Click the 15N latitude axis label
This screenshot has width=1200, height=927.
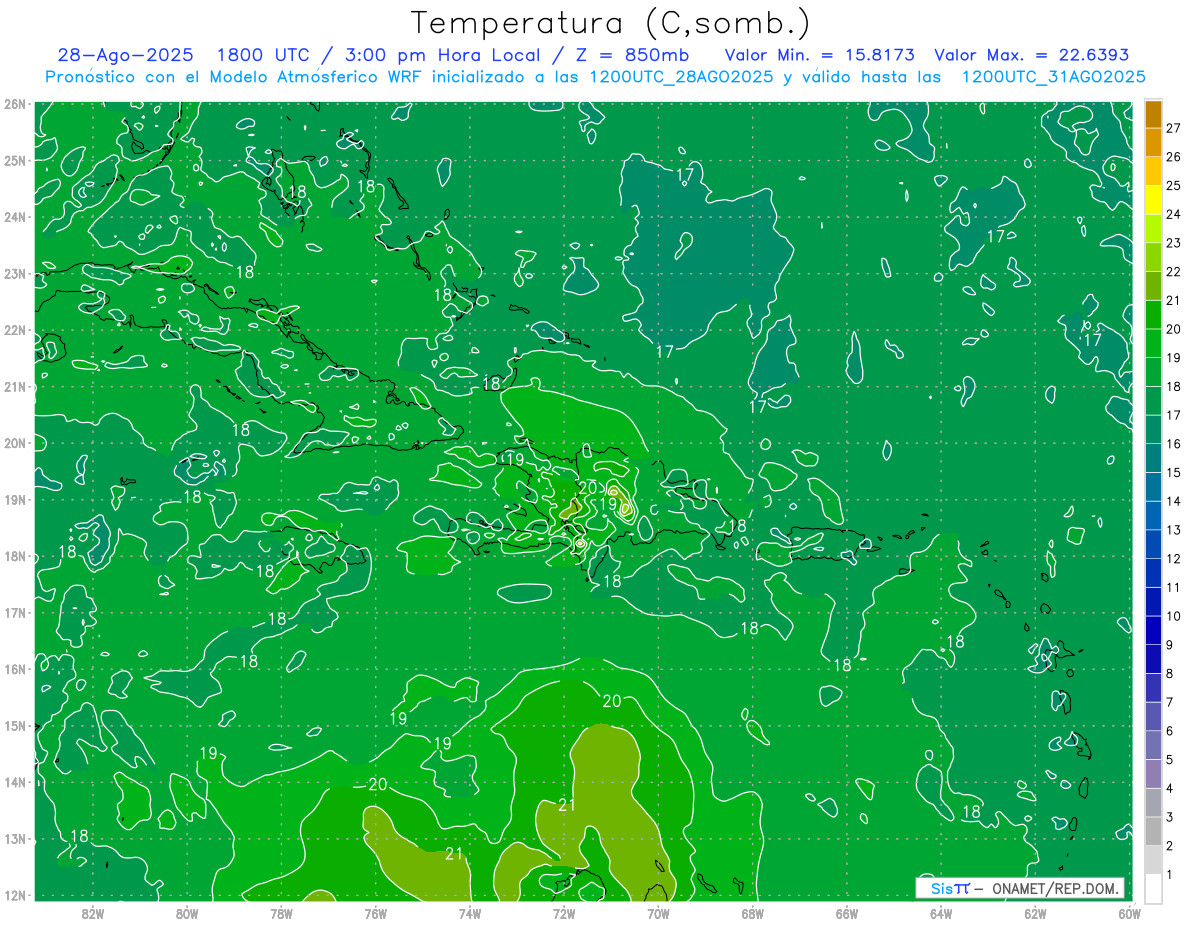[x=14, y=725]
